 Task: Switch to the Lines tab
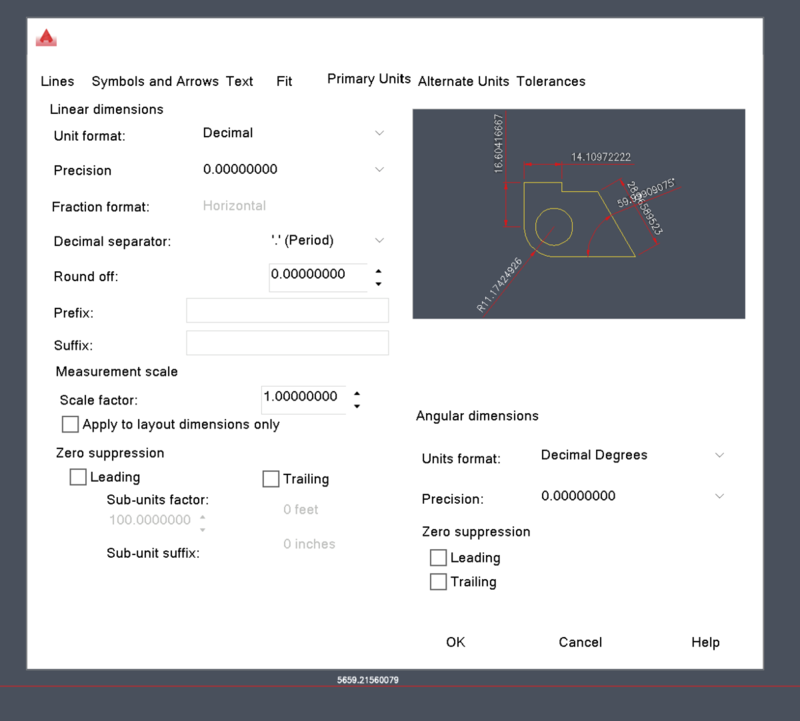click(57, 81)
